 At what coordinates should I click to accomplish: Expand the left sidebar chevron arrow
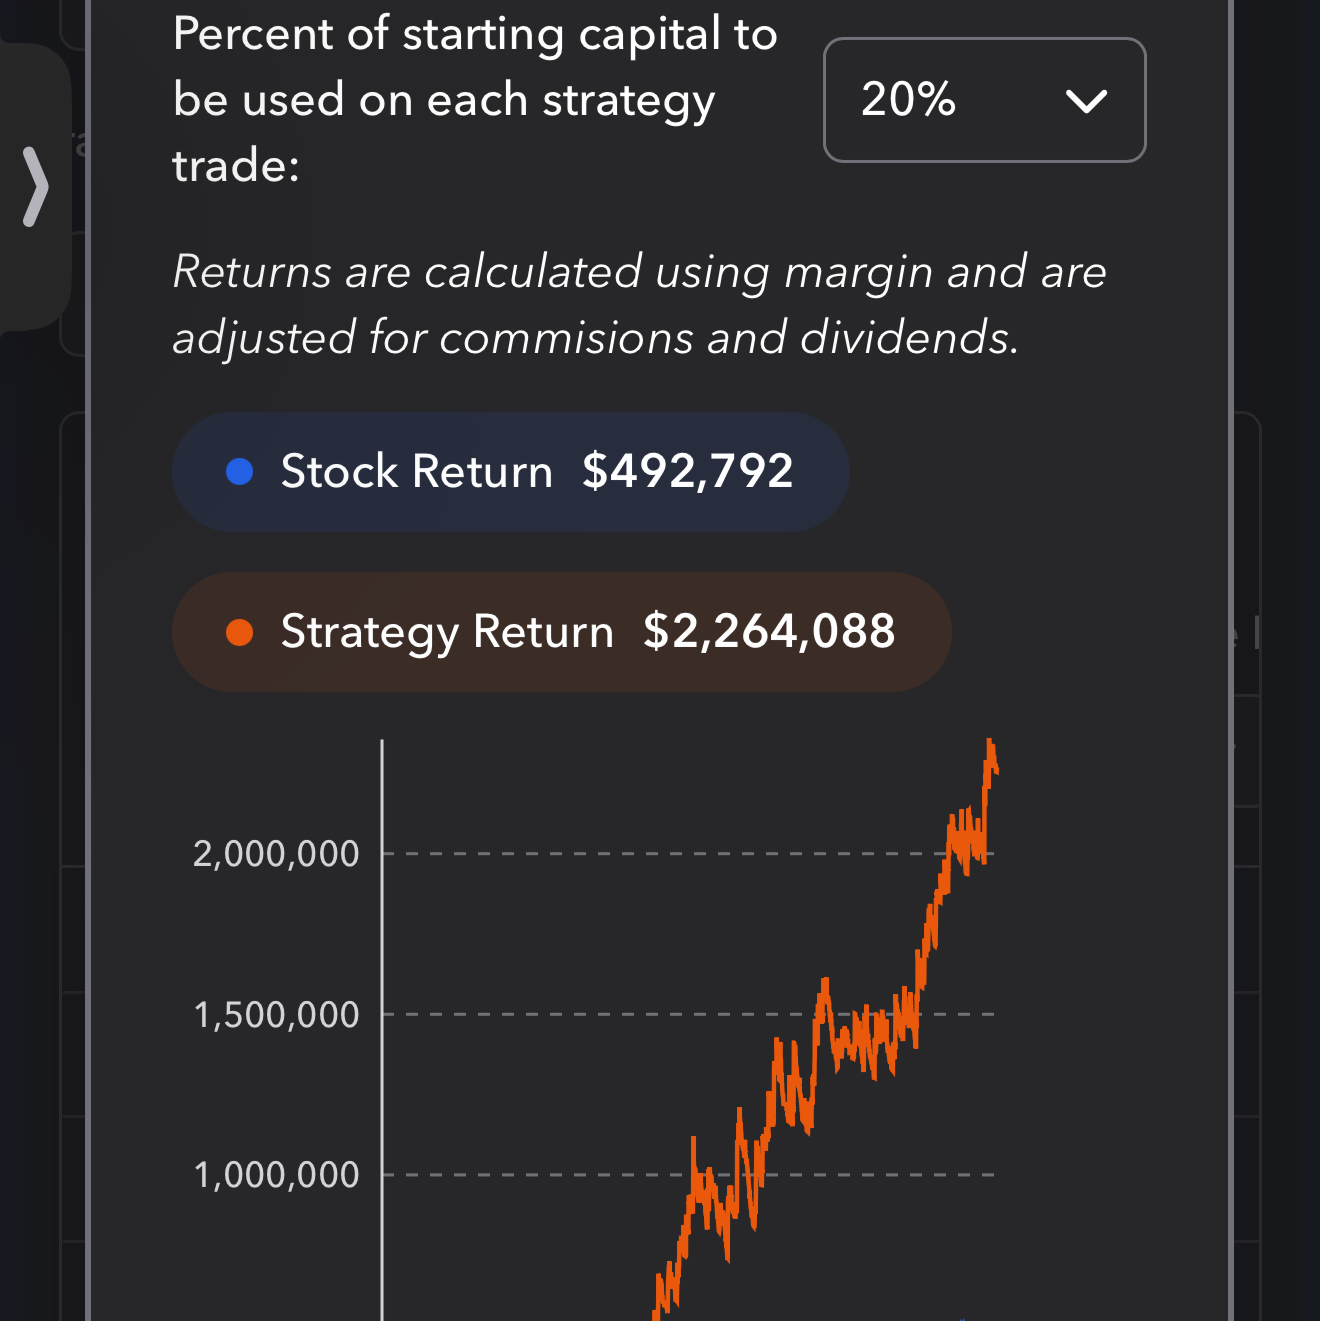click(x=36, y=187)
